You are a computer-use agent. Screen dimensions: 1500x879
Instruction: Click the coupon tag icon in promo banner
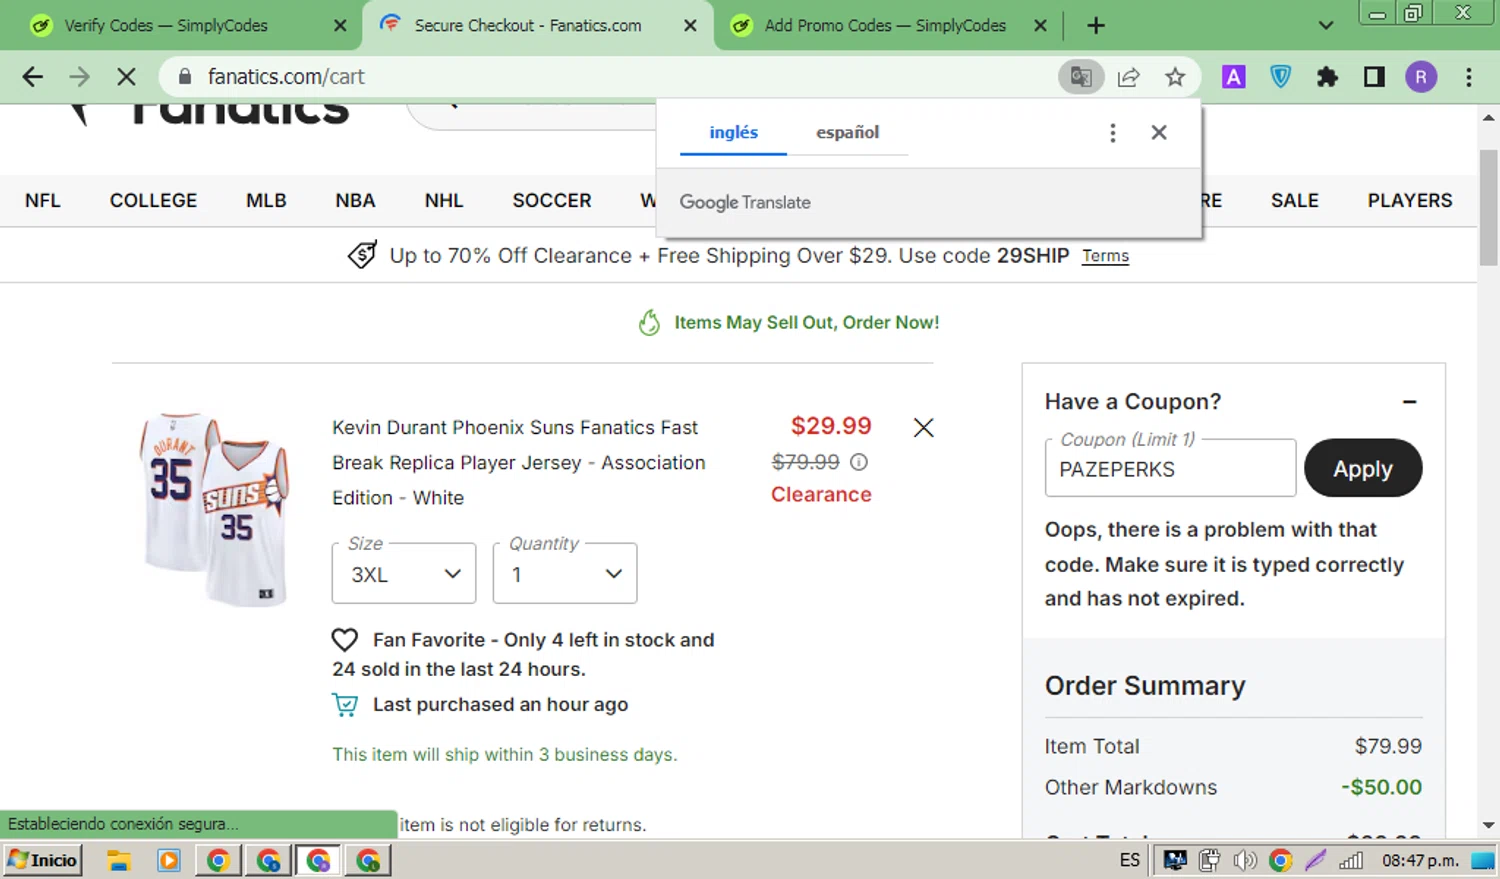(x=362, y=255)
